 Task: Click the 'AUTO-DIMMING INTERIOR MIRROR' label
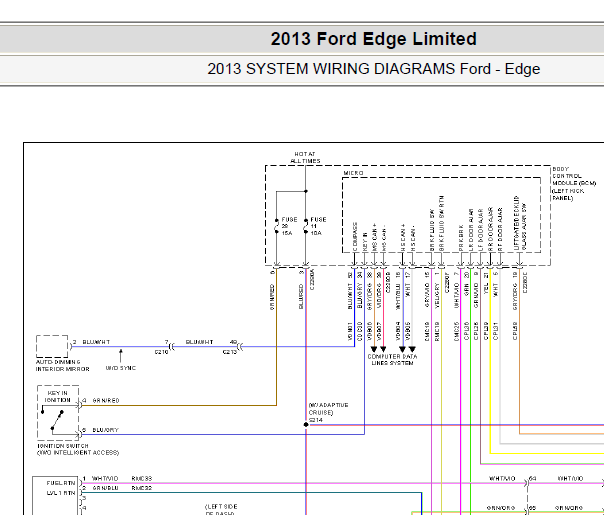(62, 366)
